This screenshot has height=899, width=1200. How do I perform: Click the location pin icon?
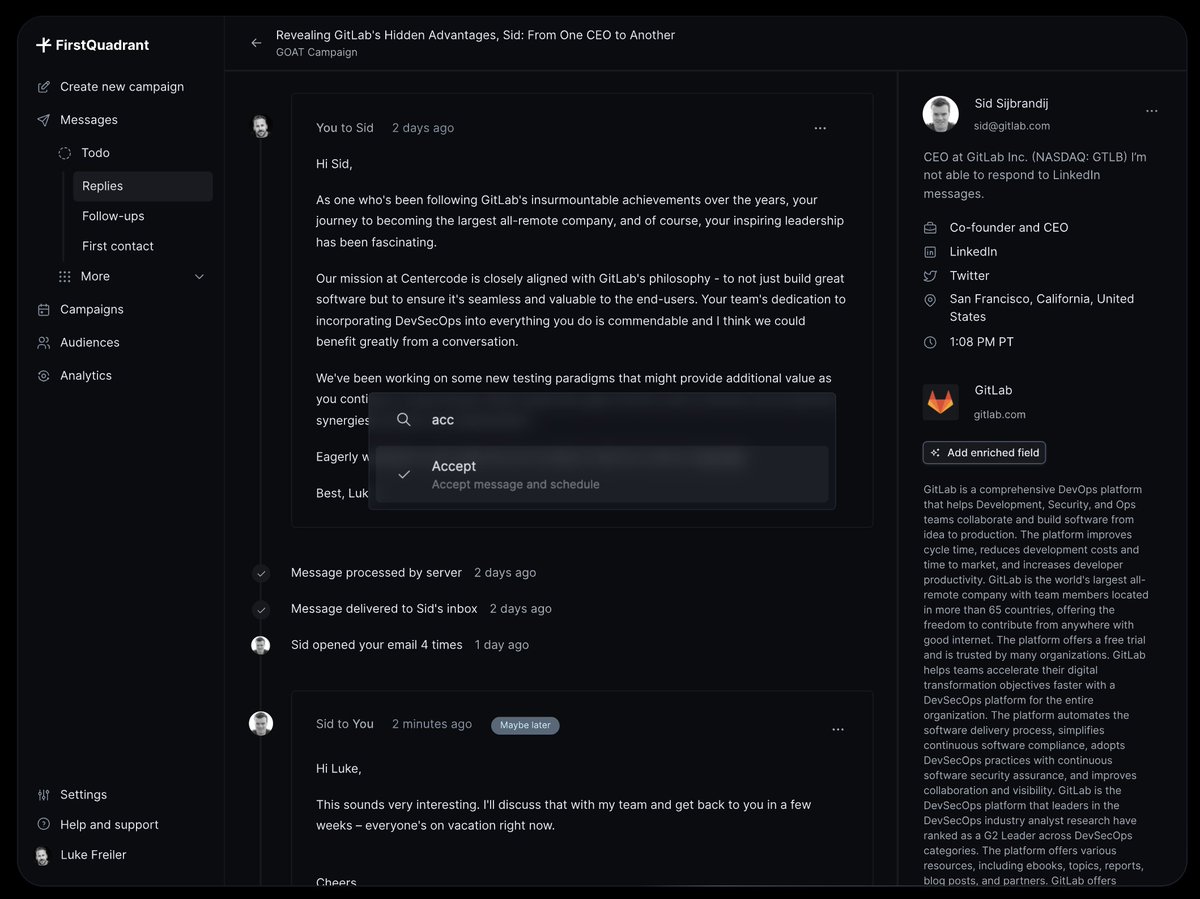coord(930,300)
